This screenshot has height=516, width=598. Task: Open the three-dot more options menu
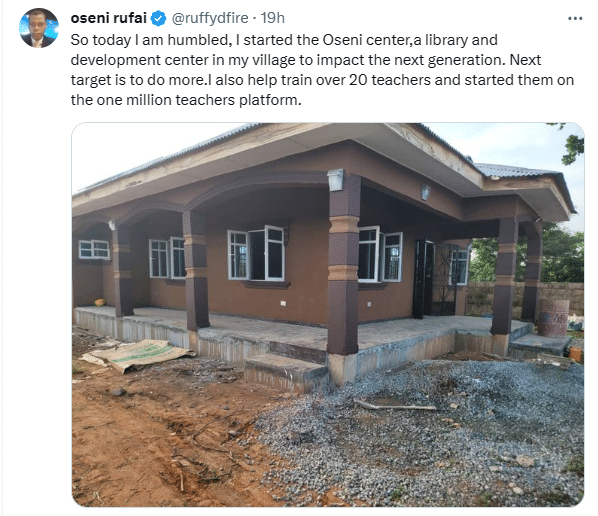tap(575, 18)
